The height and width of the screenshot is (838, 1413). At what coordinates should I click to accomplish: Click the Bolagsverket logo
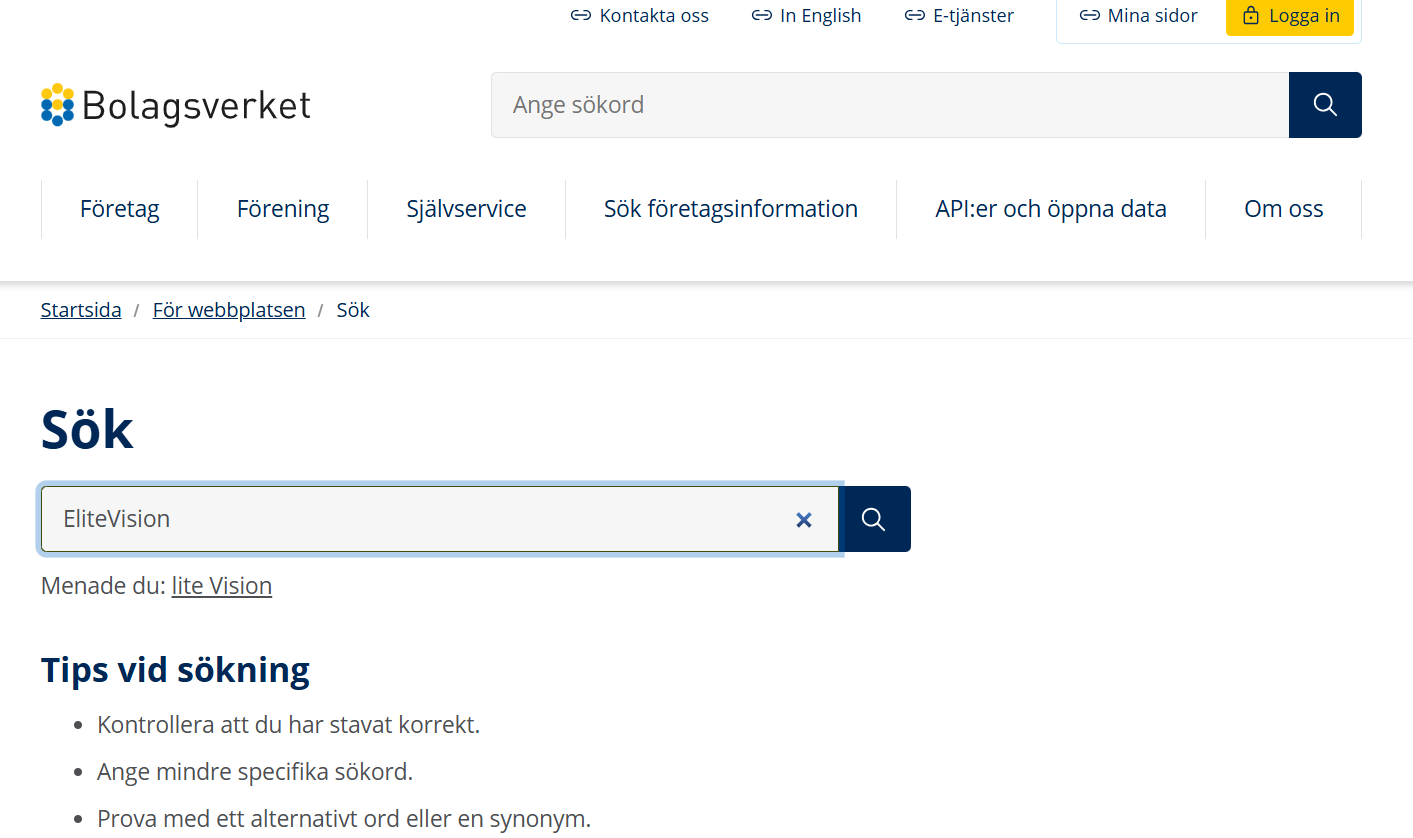click(176, 105)
